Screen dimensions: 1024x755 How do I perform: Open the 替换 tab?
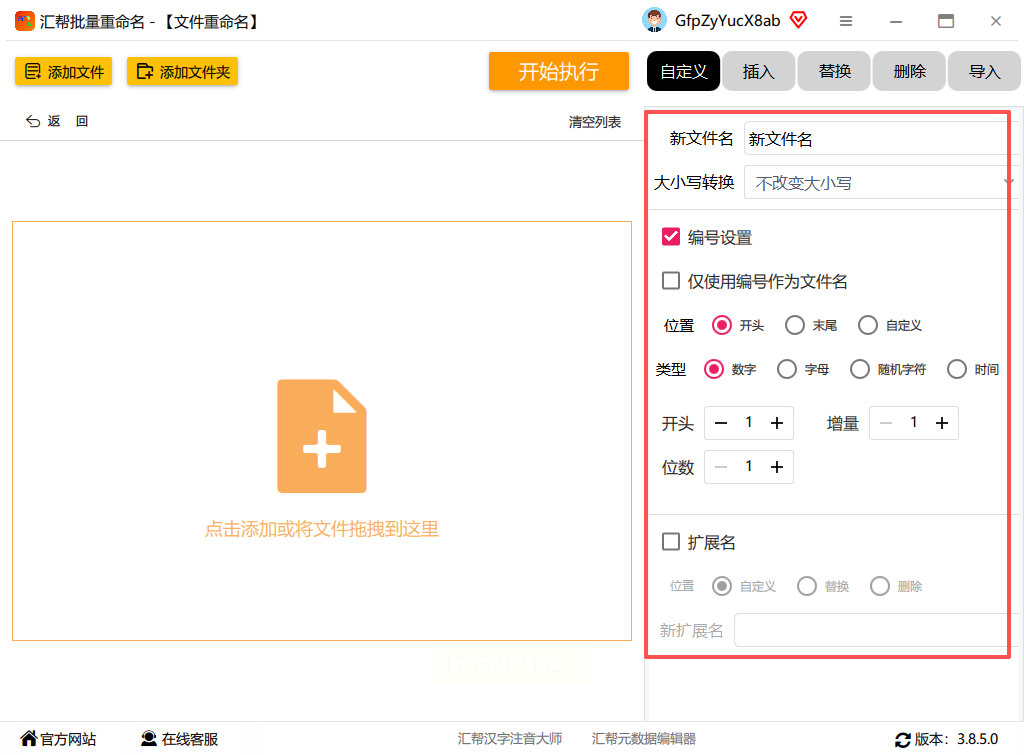(x=834, y=71)
